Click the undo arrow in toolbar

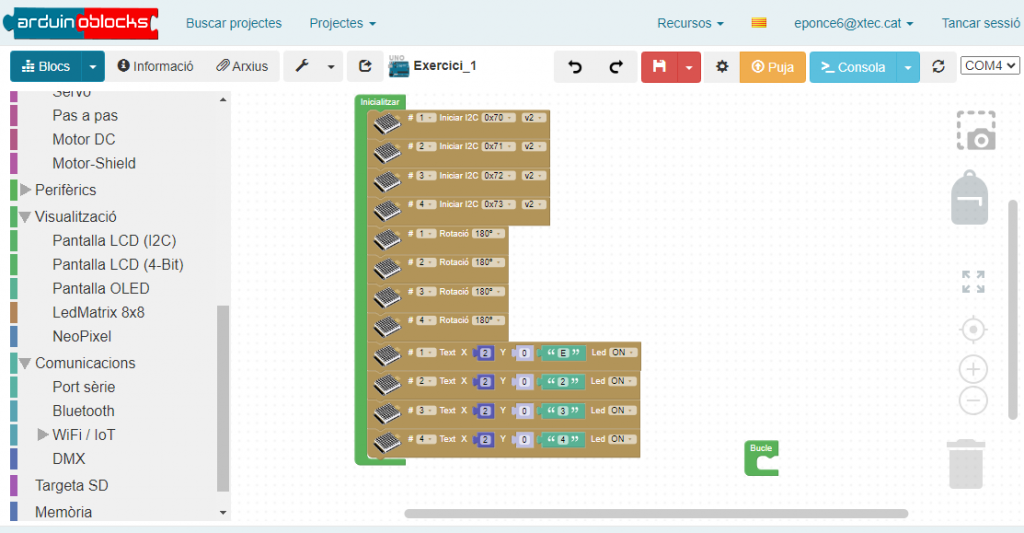(575, 67)
